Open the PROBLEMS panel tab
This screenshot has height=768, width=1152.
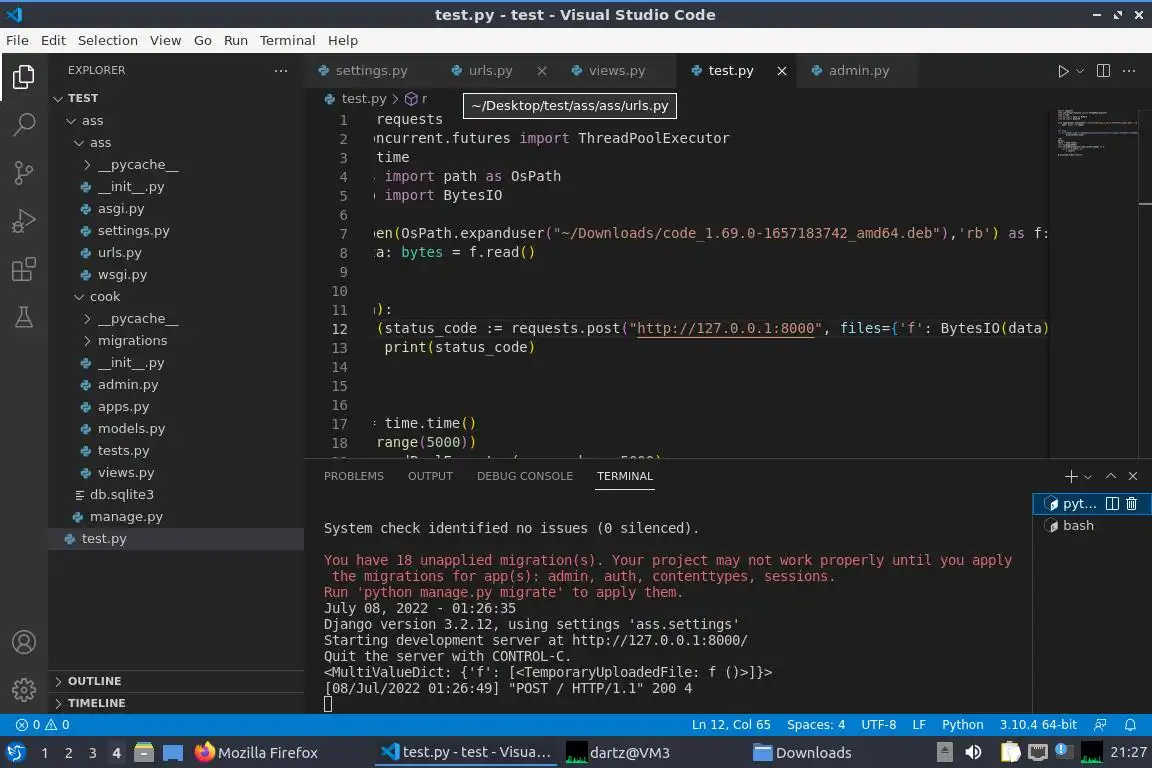(353, 476)
